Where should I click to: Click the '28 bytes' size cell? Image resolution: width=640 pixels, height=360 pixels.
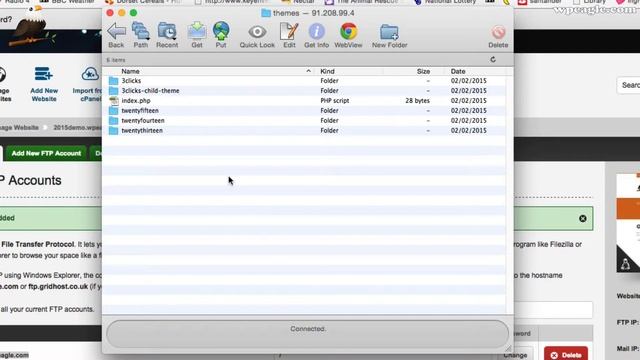pyautogui.click(x=417, y=100)
